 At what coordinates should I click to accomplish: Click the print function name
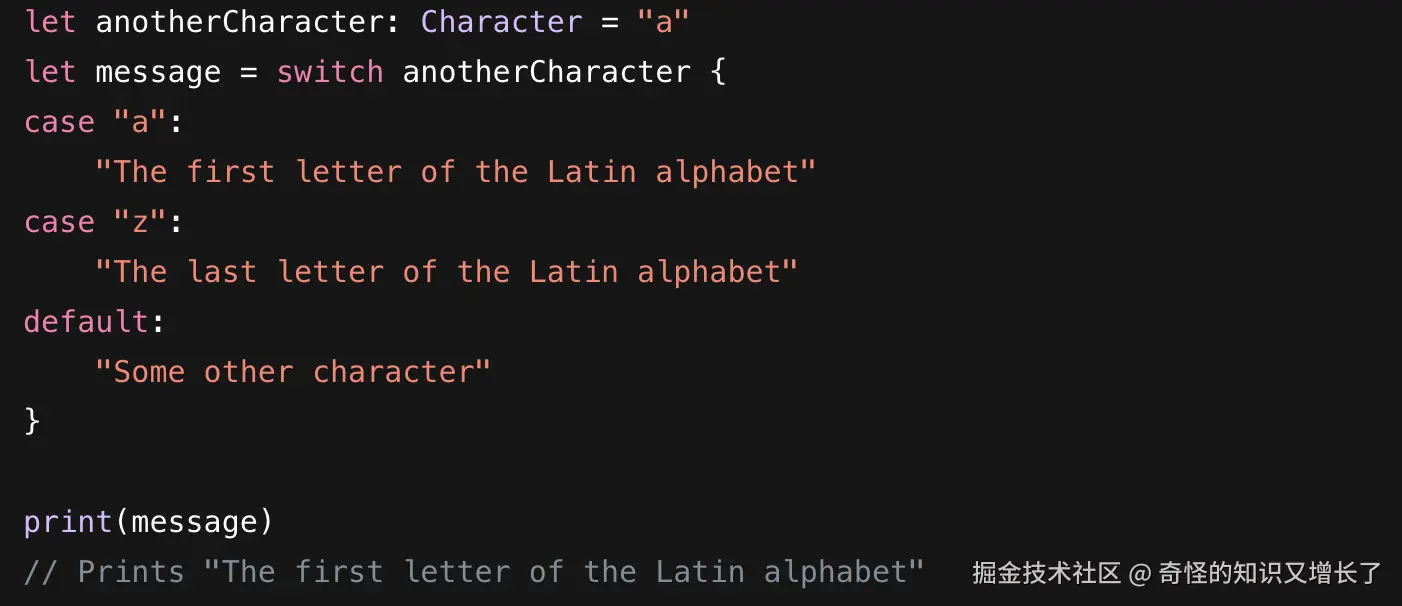68,522
